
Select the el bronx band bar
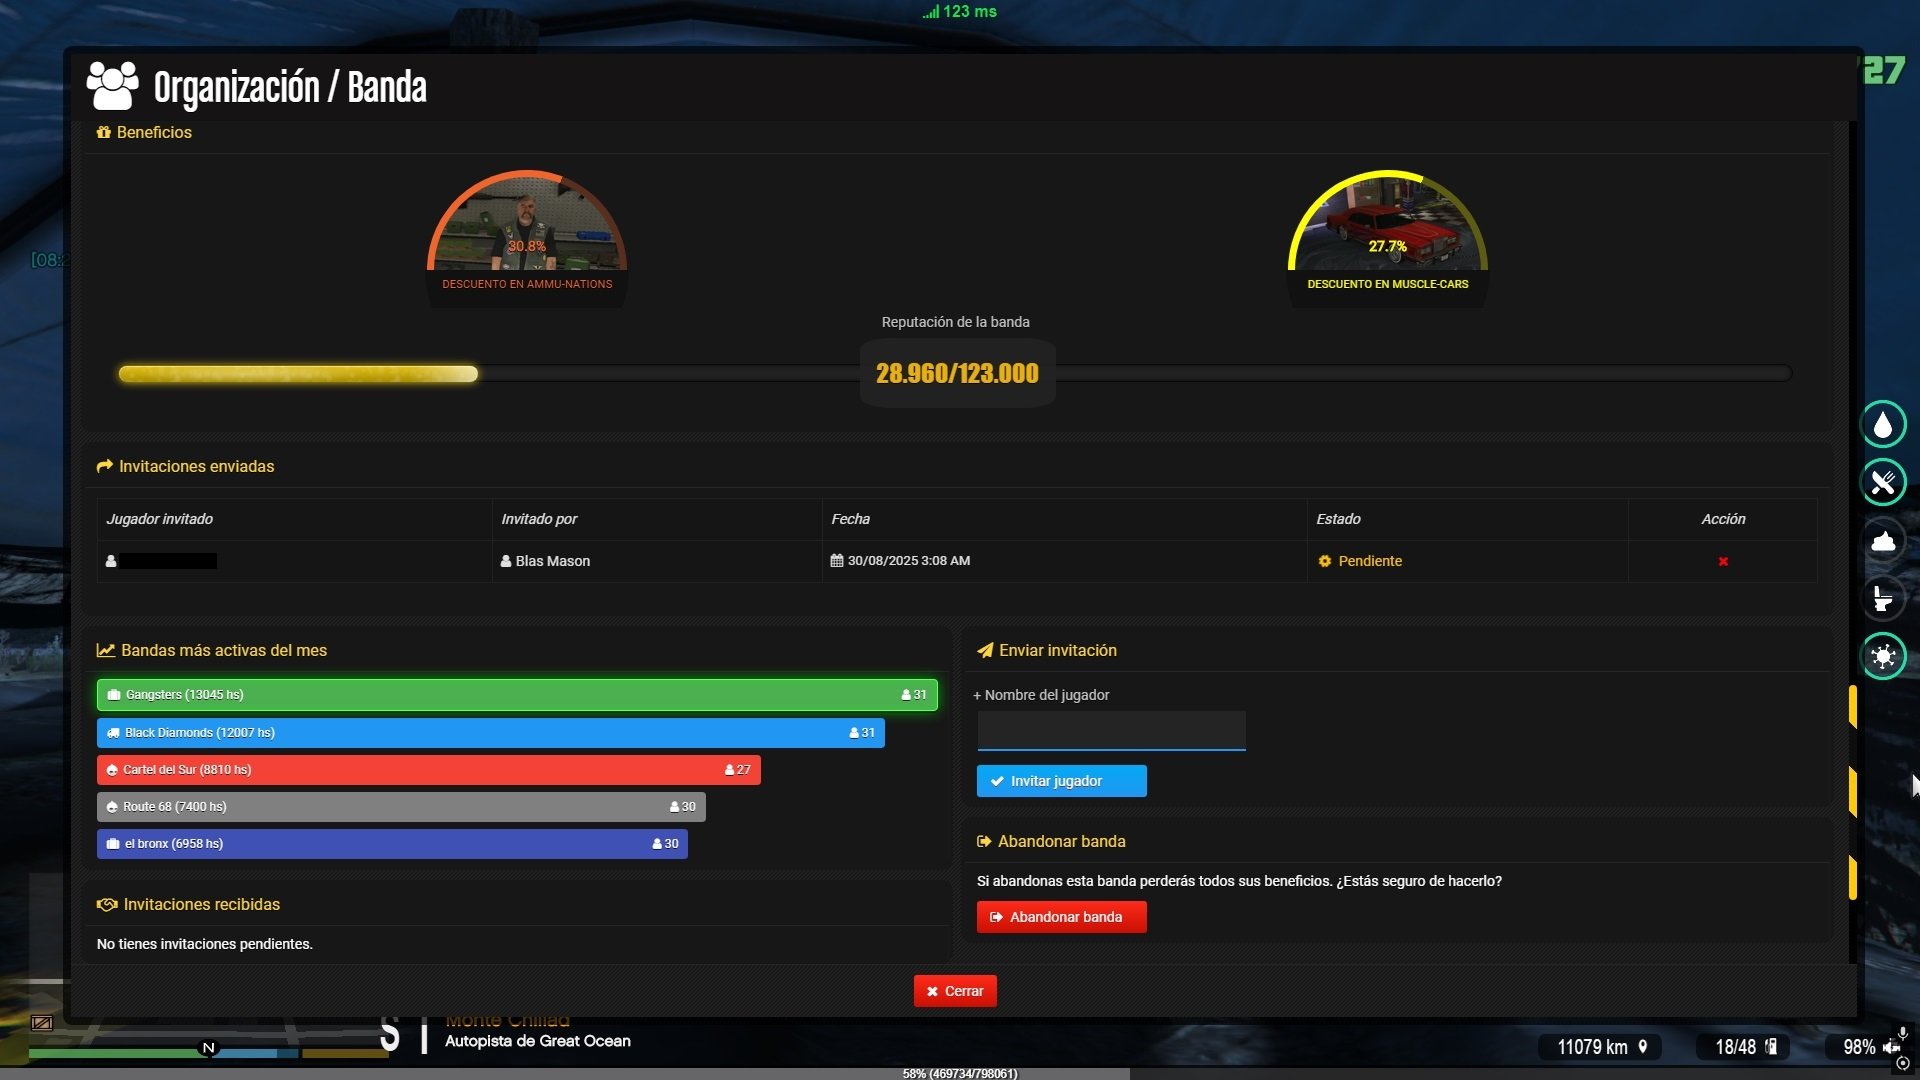tap(392, 844)
